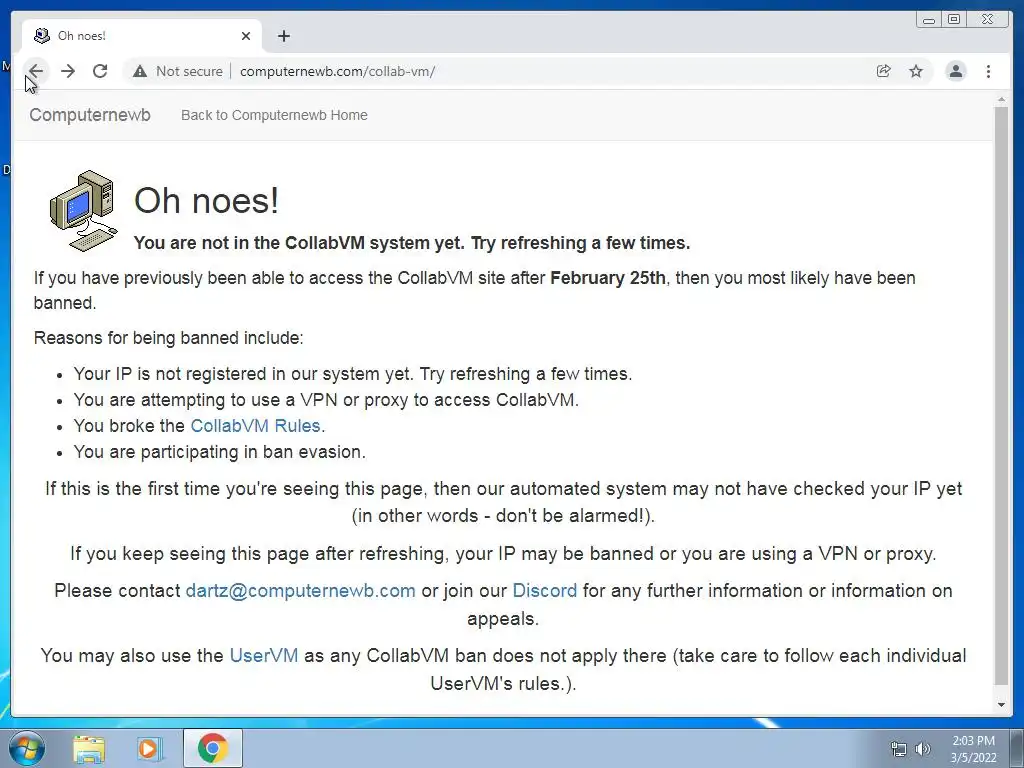This screenshot has height=768, width=1024.
Task: Click scrollbar down arrow
Action: [x=1001, y=705]
